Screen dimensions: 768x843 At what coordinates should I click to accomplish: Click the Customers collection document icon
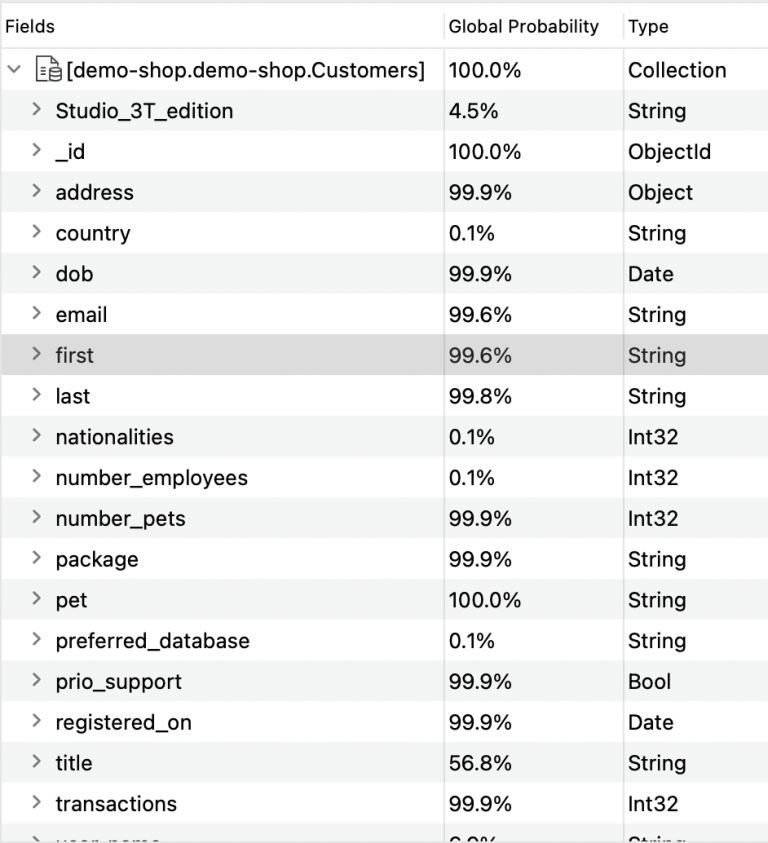(48, 70)
